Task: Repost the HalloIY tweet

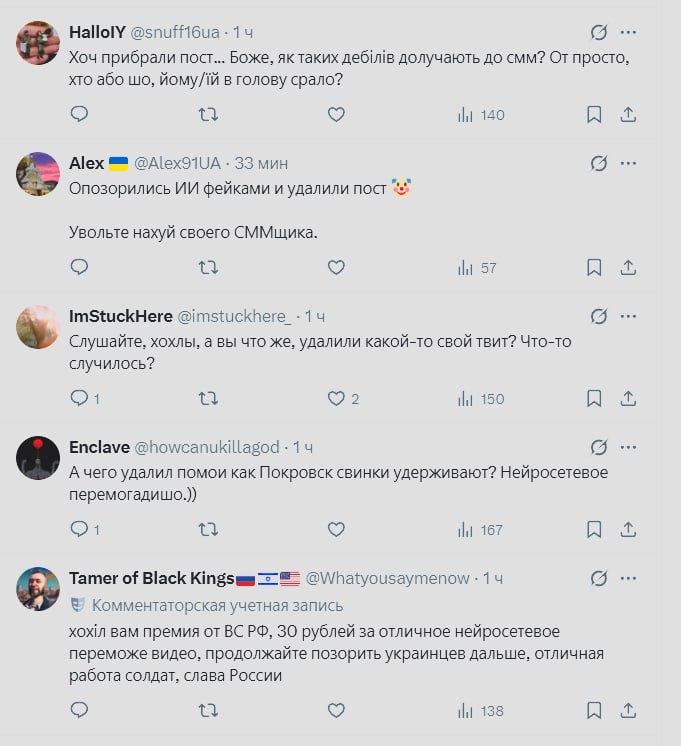Action: pyautogui.click(x=208, y=115)
